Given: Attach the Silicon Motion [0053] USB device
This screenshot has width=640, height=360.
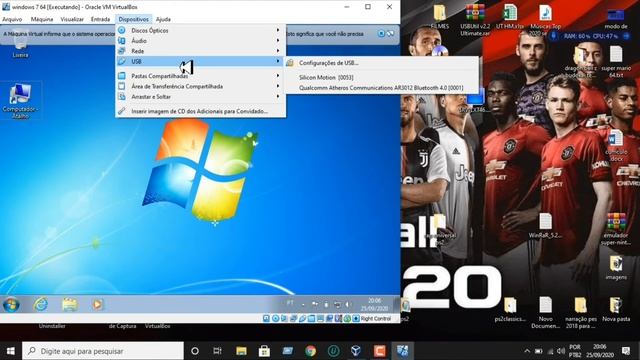Looking at the screenshot, I should coord(381,77).
